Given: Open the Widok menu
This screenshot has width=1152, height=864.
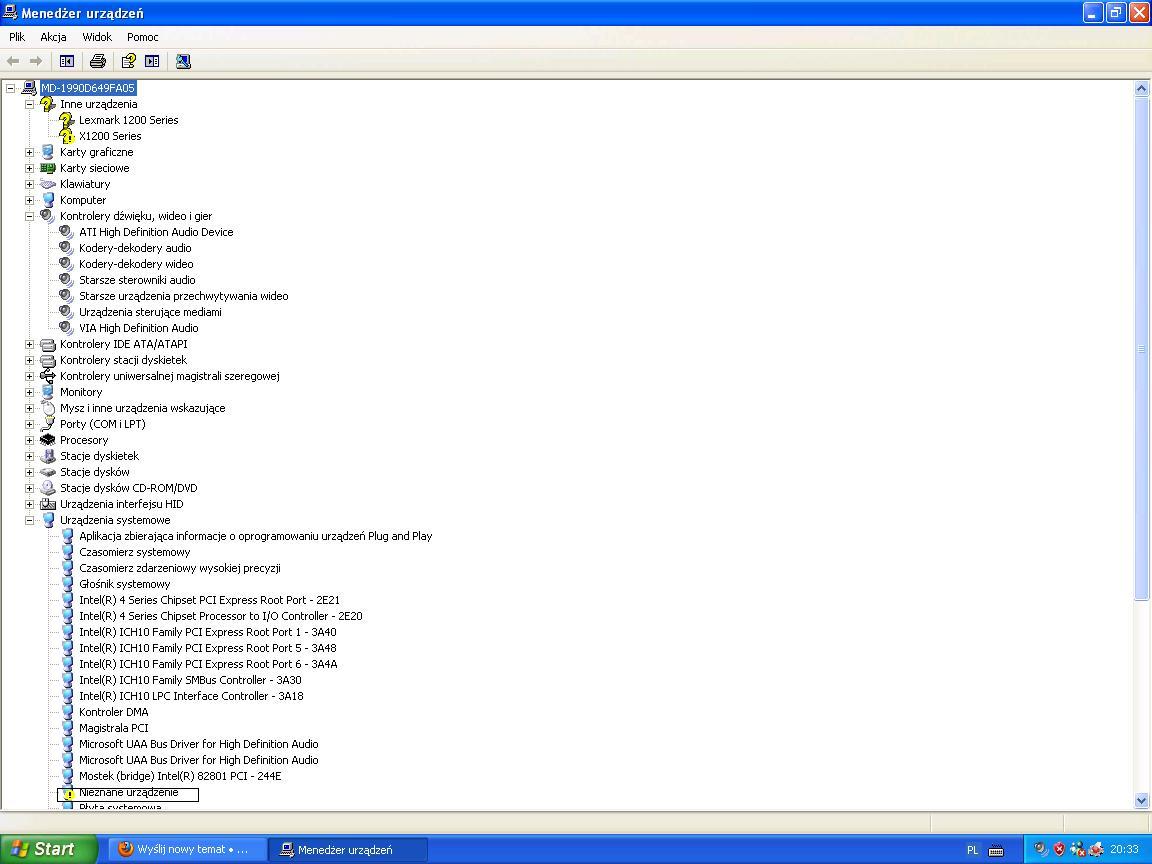Looking at the screenshot, I should tap(97, 37).
